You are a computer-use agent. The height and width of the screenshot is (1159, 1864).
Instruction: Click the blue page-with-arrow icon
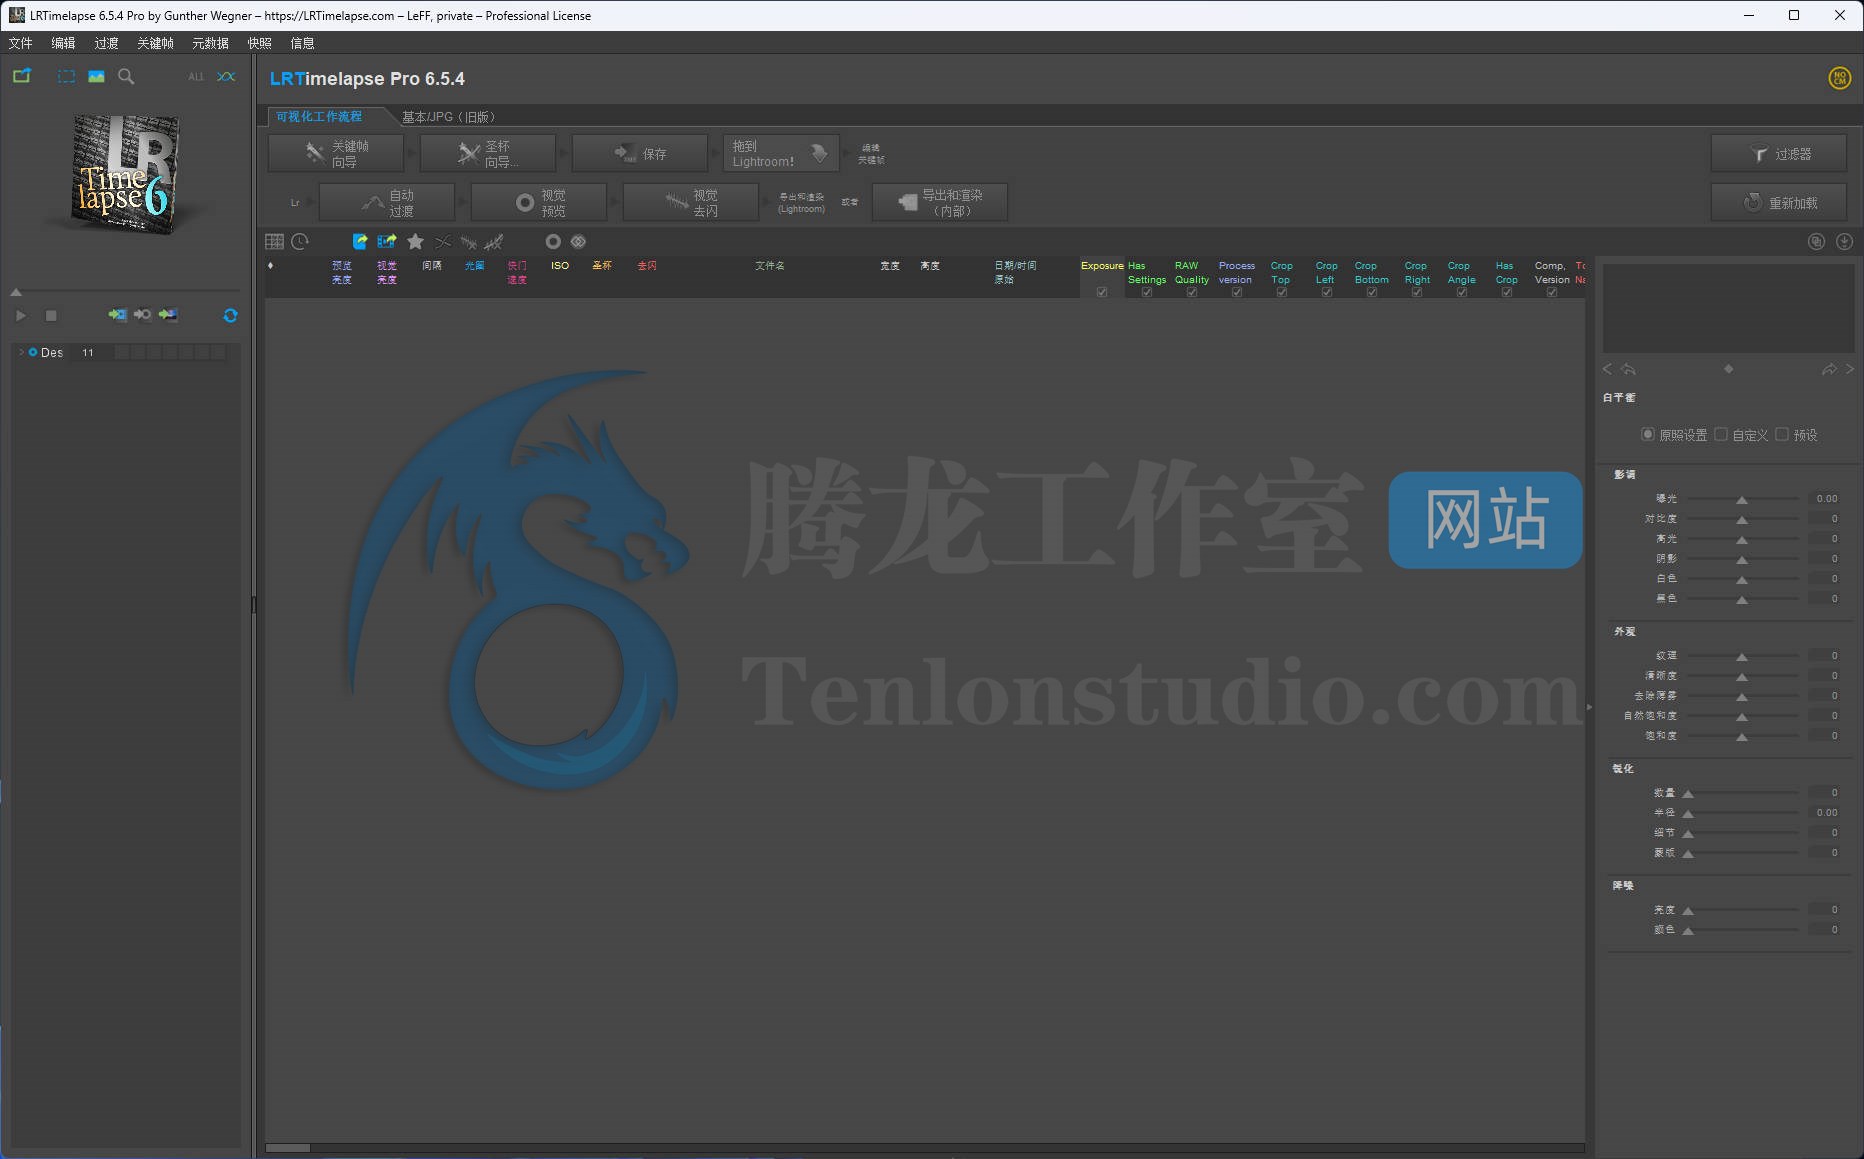[x=360, y=242]
